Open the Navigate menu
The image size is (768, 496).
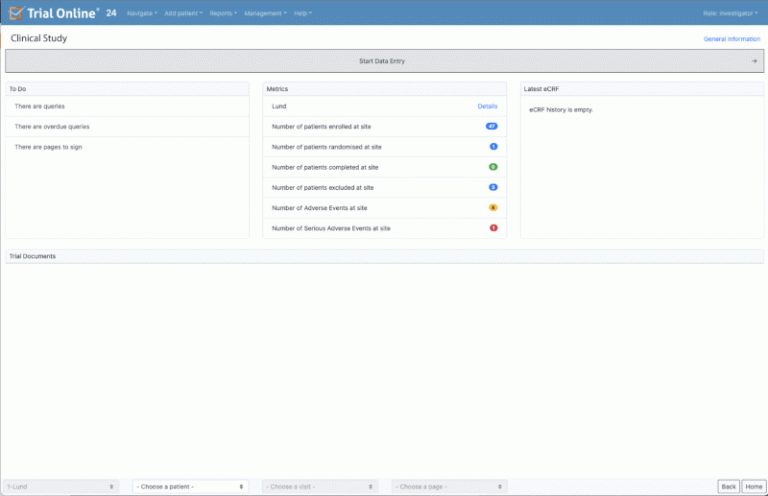point(142,13)
